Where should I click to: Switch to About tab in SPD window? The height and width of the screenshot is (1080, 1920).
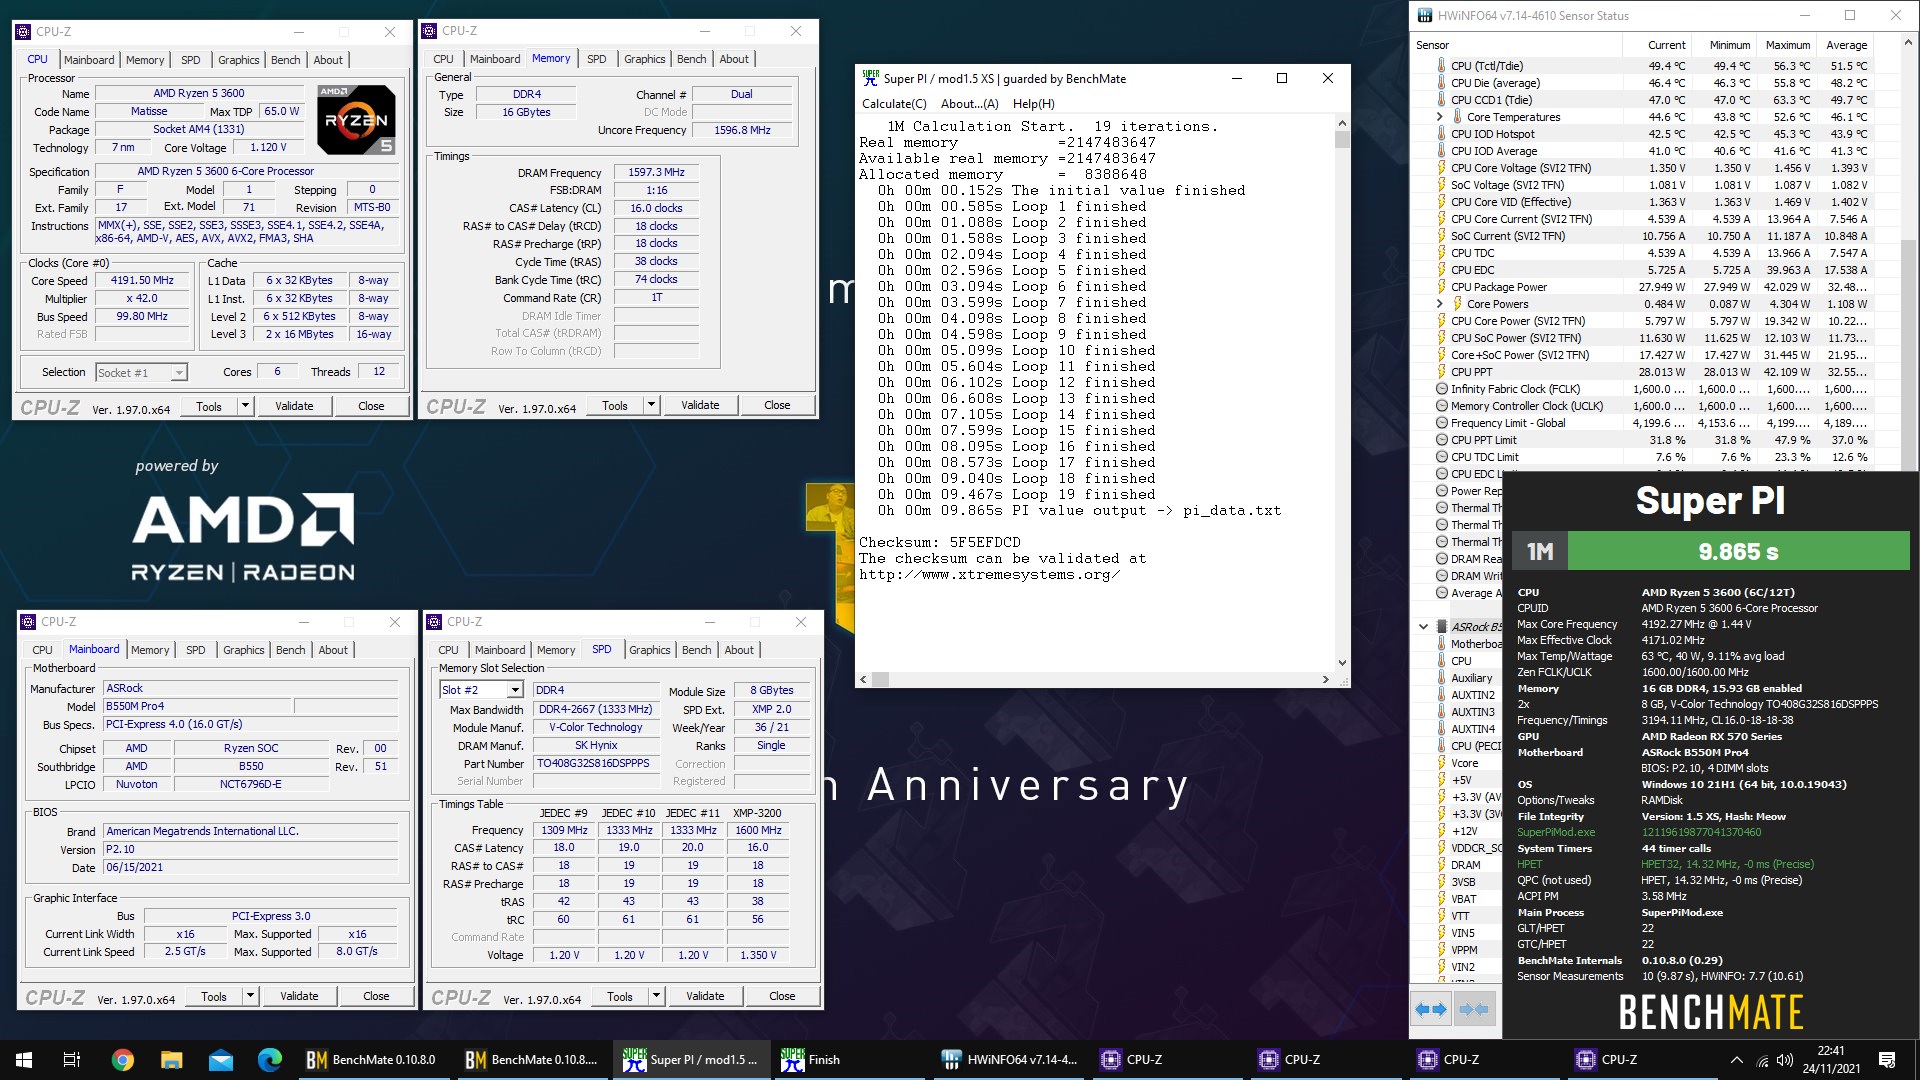(739, 650)
